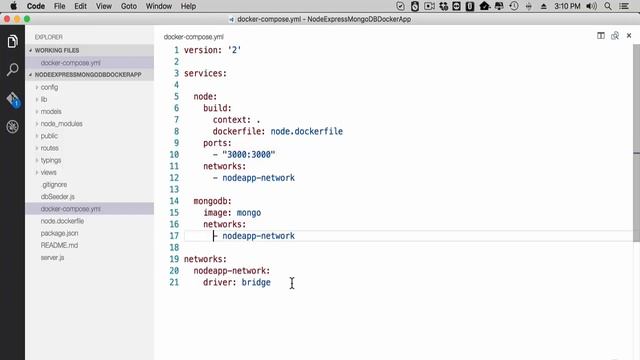Open server.js in the explorer
Image resolution: width=640 pixels, height=360 pixels.
pos(90,258)
